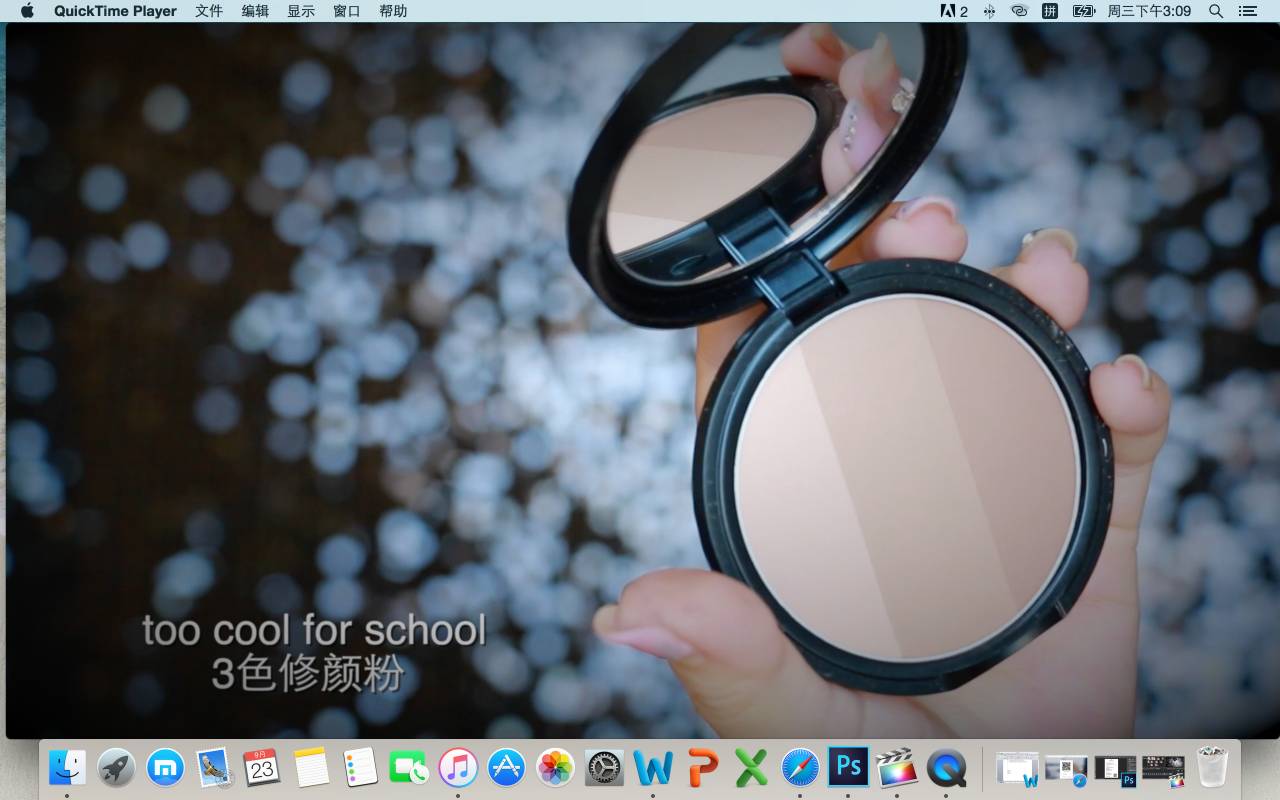Open the 帮助 (Help) menu
Image resolution: width=1280 pixels, height=800 pixels.
pos(393,11)
